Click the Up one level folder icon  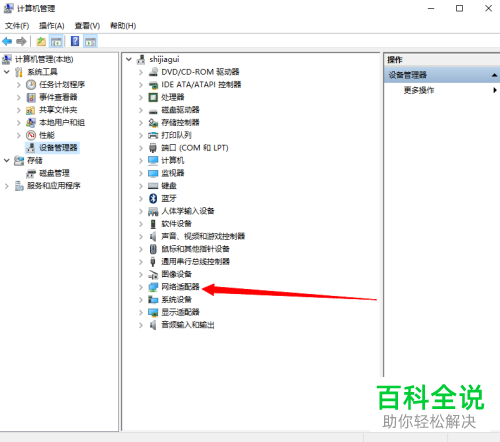click(41, 42)
